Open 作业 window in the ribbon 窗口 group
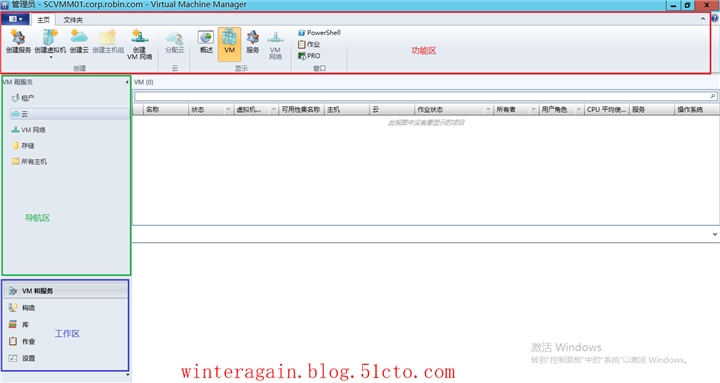720x383 pixels. pos(309,44)
